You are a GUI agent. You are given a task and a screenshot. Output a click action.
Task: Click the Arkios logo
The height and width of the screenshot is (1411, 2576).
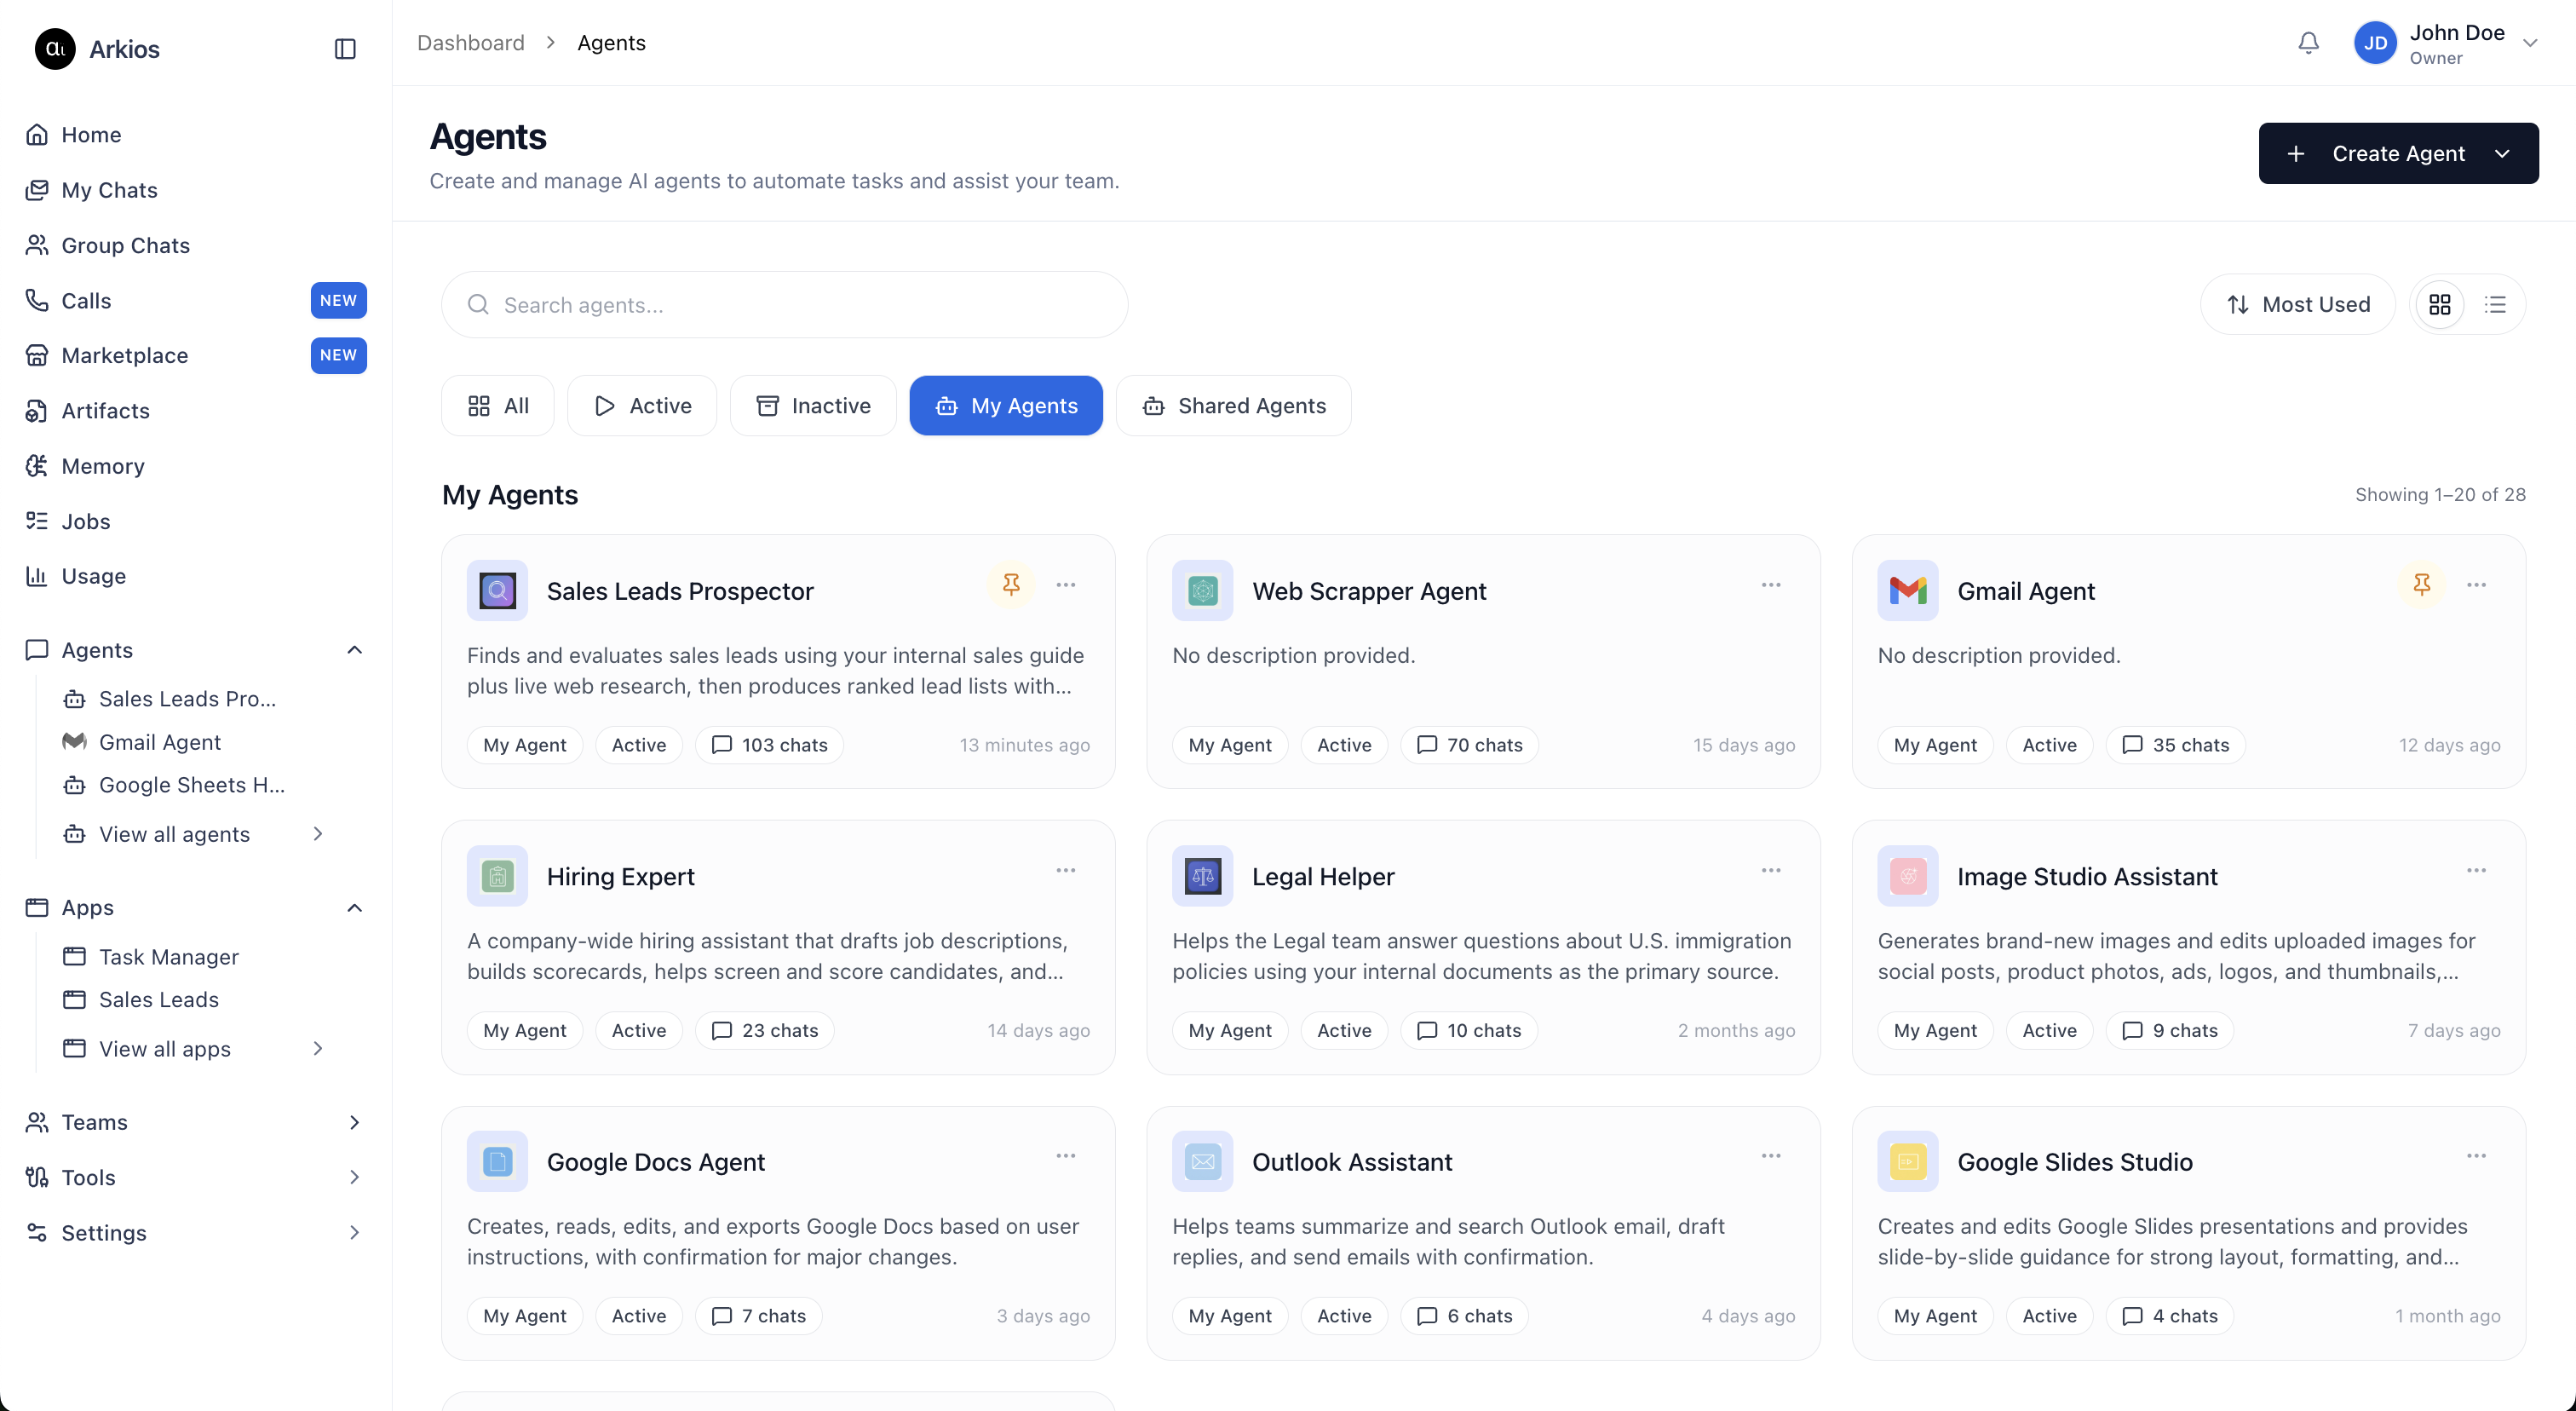[55, 49]
